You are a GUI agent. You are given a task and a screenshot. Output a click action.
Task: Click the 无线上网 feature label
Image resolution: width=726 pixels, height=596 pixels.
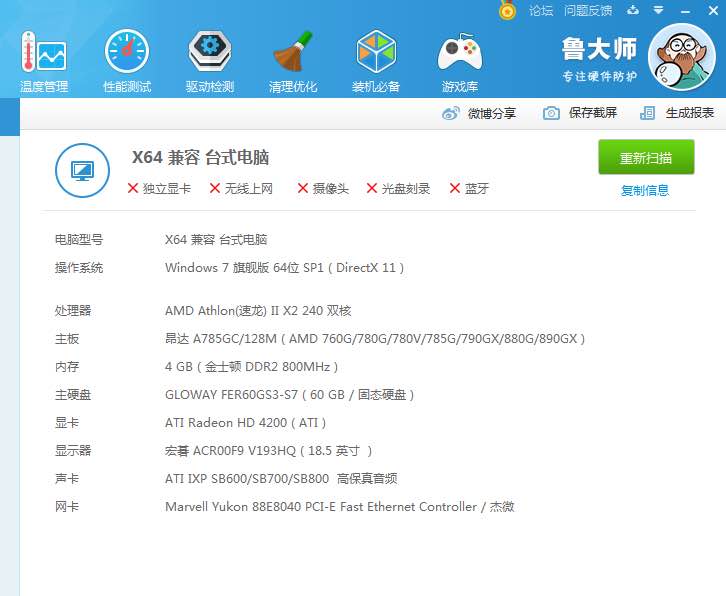249,188
